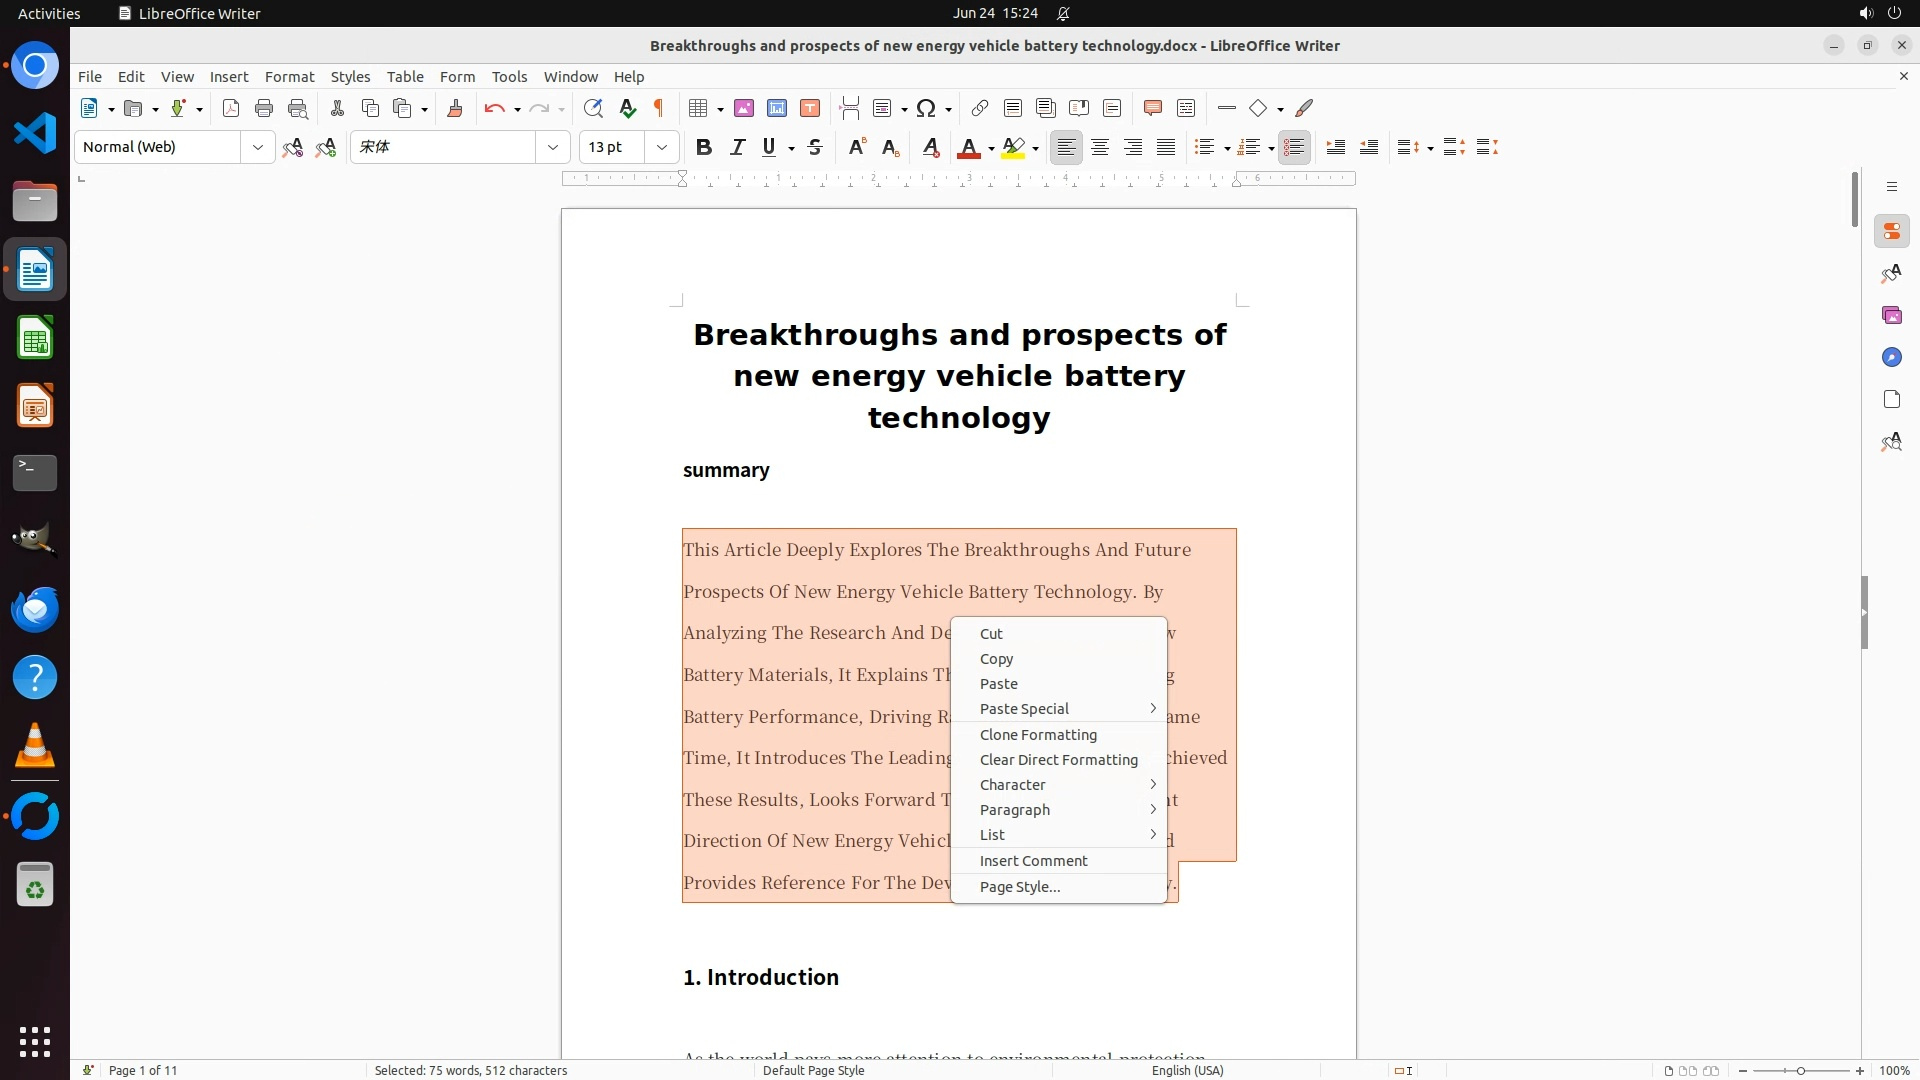1920x1080 pixels.
Task: Click the Insert Special Character omega icon
Action: pyautogui.click(x=926, y=108)
